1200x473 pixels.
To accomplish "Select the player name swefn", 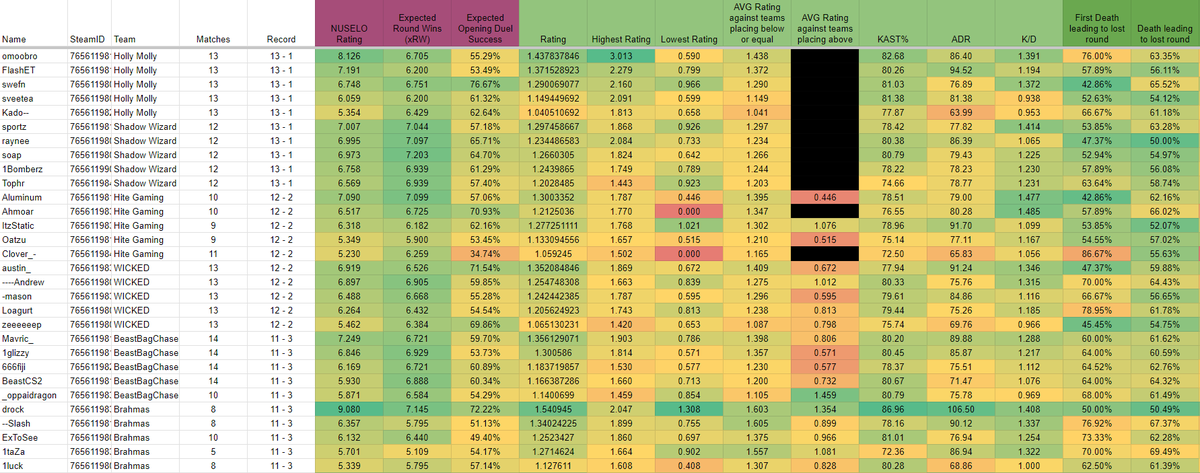I will pos(15,86).
